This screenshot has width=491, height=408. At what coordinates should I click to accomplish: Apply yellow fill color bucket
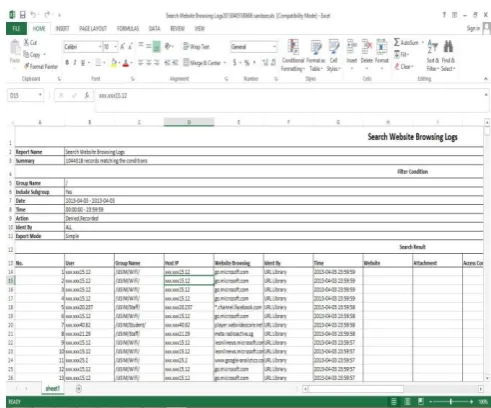[114, 62]
